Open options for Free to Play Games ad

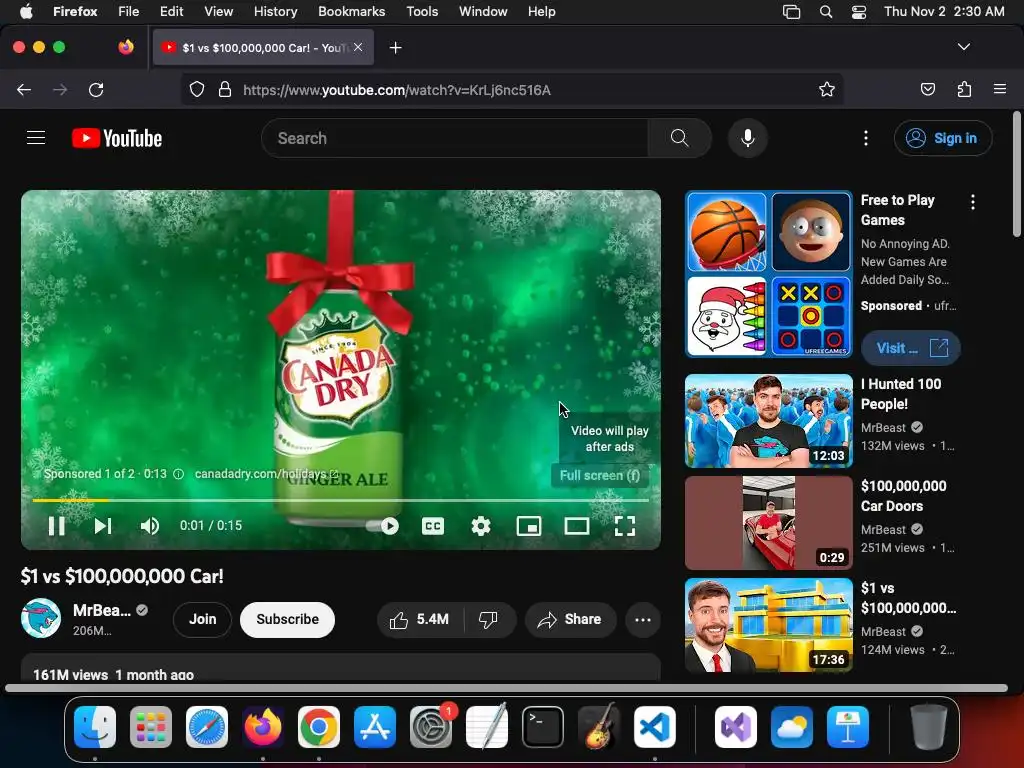972,202
